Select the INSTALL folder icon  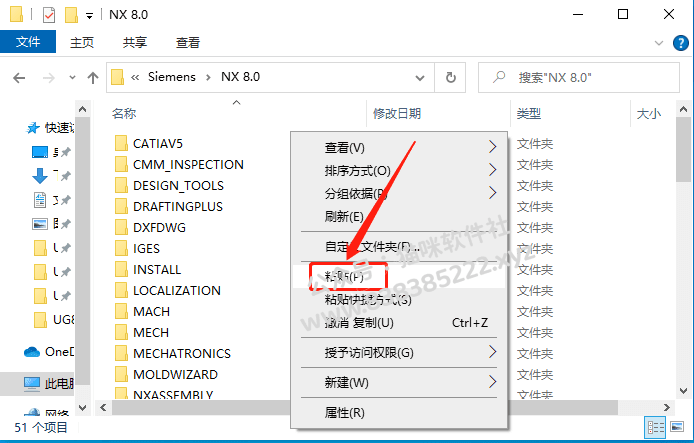(121, 270)
